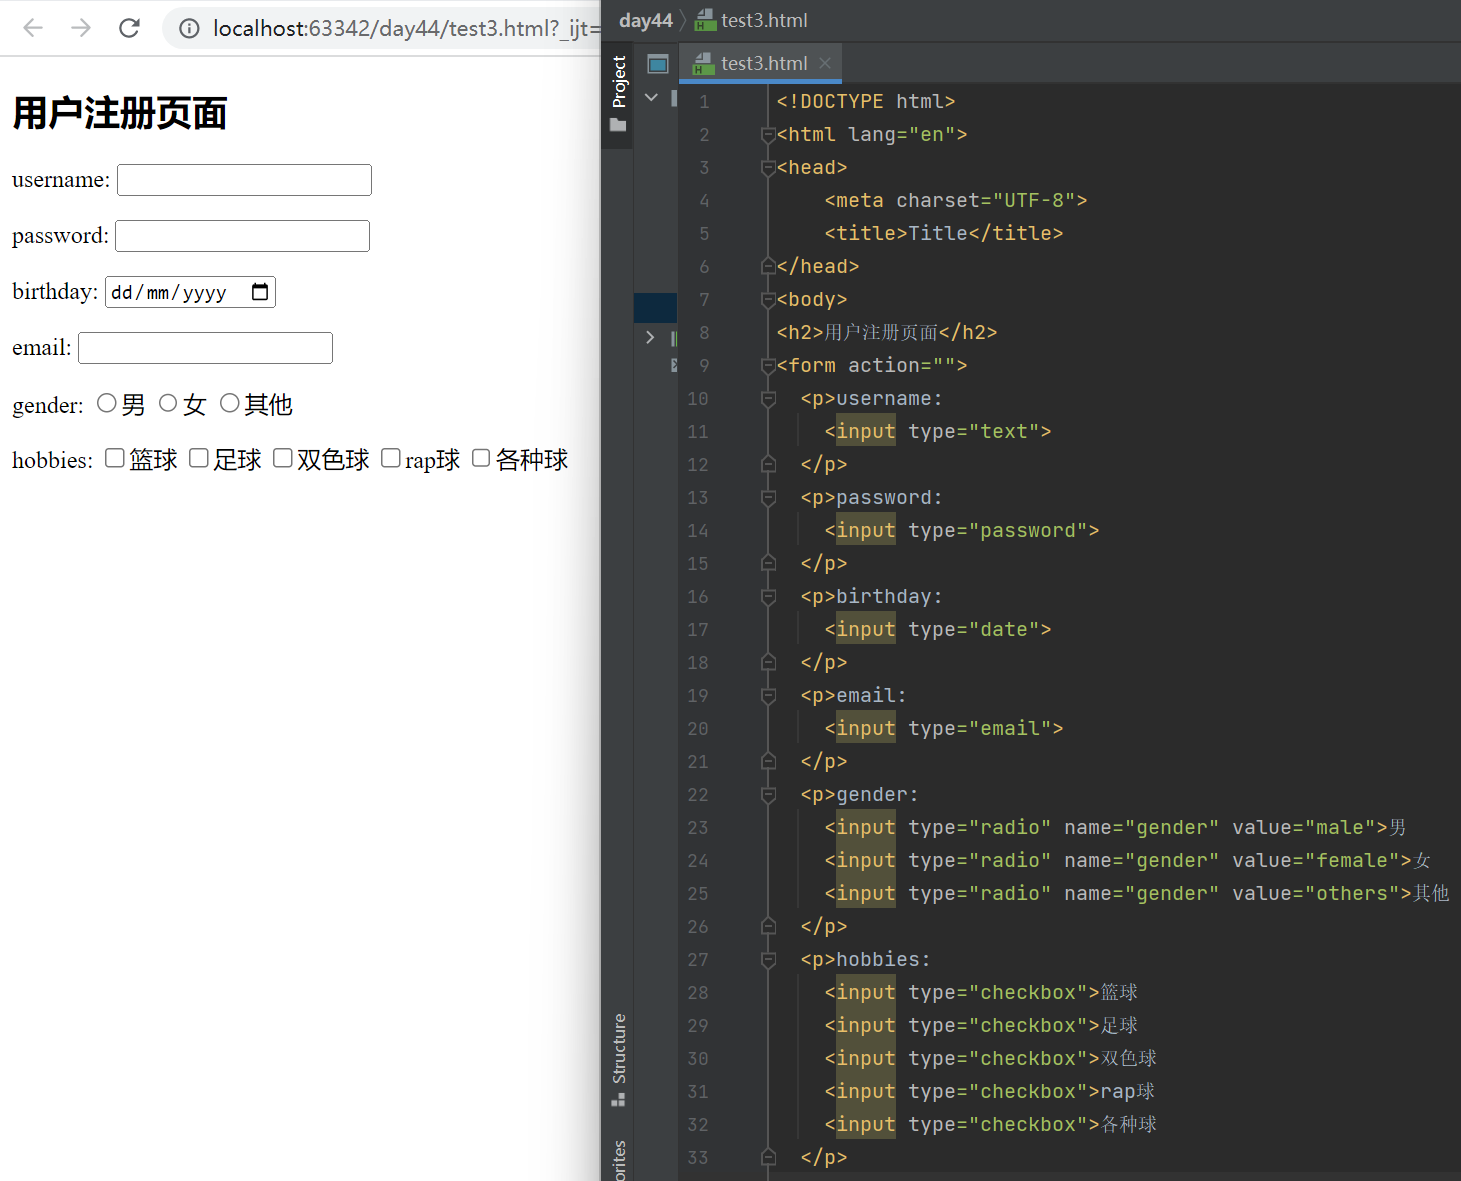The width and height of the screenshot is (1461, 1181).
Task: Fold the gender paragraph at line 22
Action: coord(768,795)
